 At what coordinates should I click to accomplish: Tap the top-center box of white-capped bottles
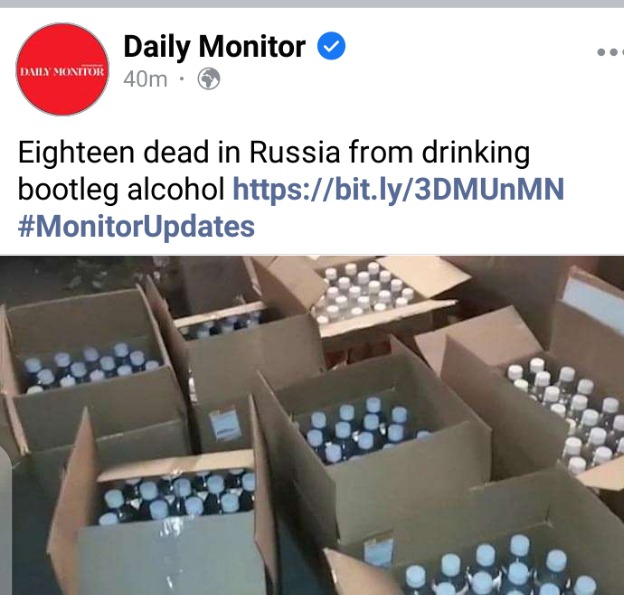[364, 293]
